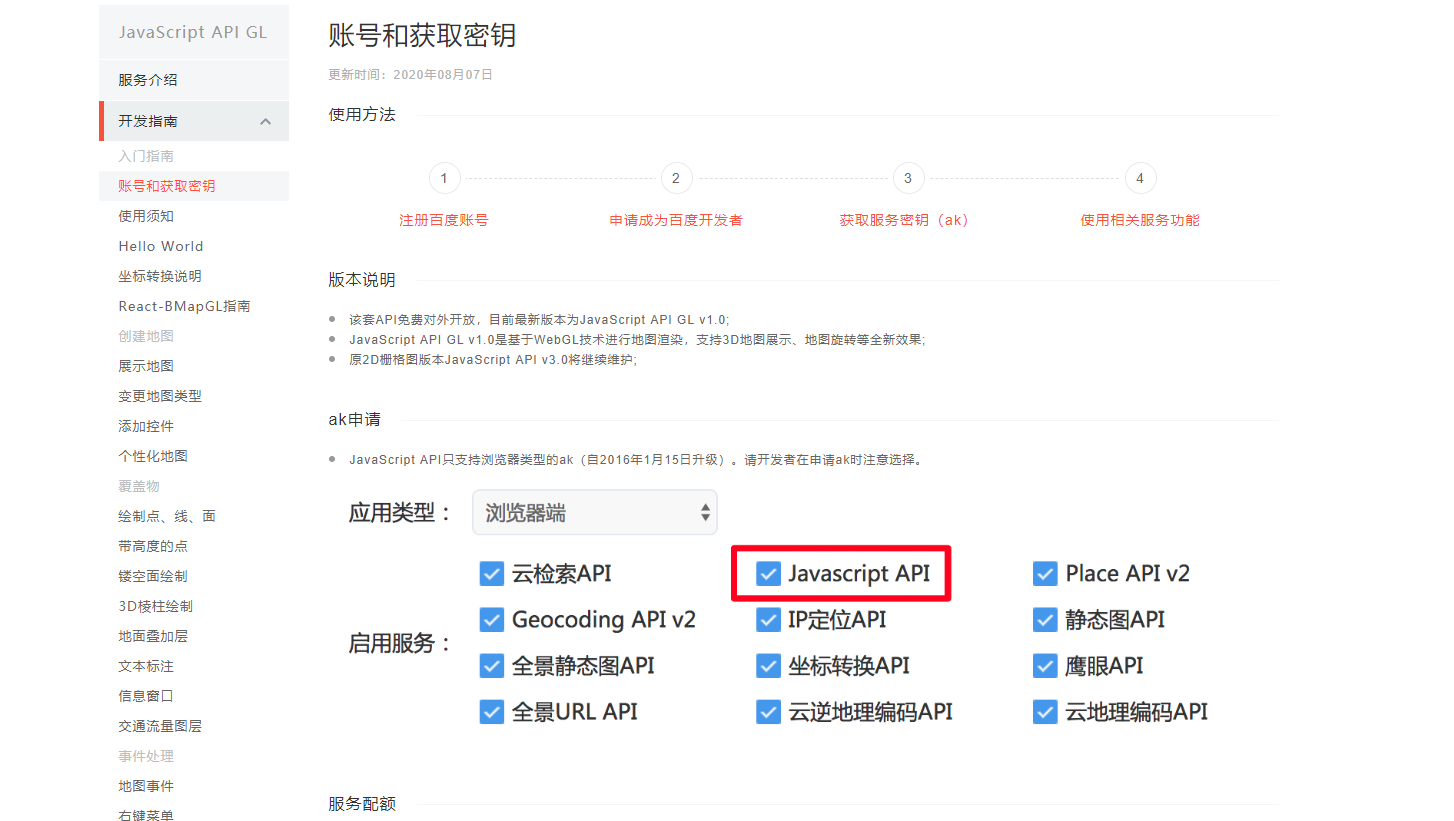The height and width of the screenshot is (821, 1454).
Task: Click the 启用服务： label
Action: [400, 643]
